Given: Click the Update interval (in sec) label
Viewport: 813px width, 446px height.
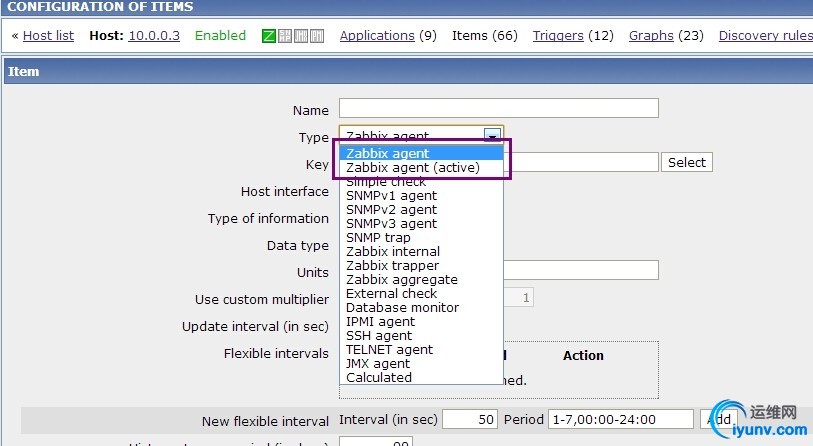Looking at the screenshot, I should coord(255,327).
